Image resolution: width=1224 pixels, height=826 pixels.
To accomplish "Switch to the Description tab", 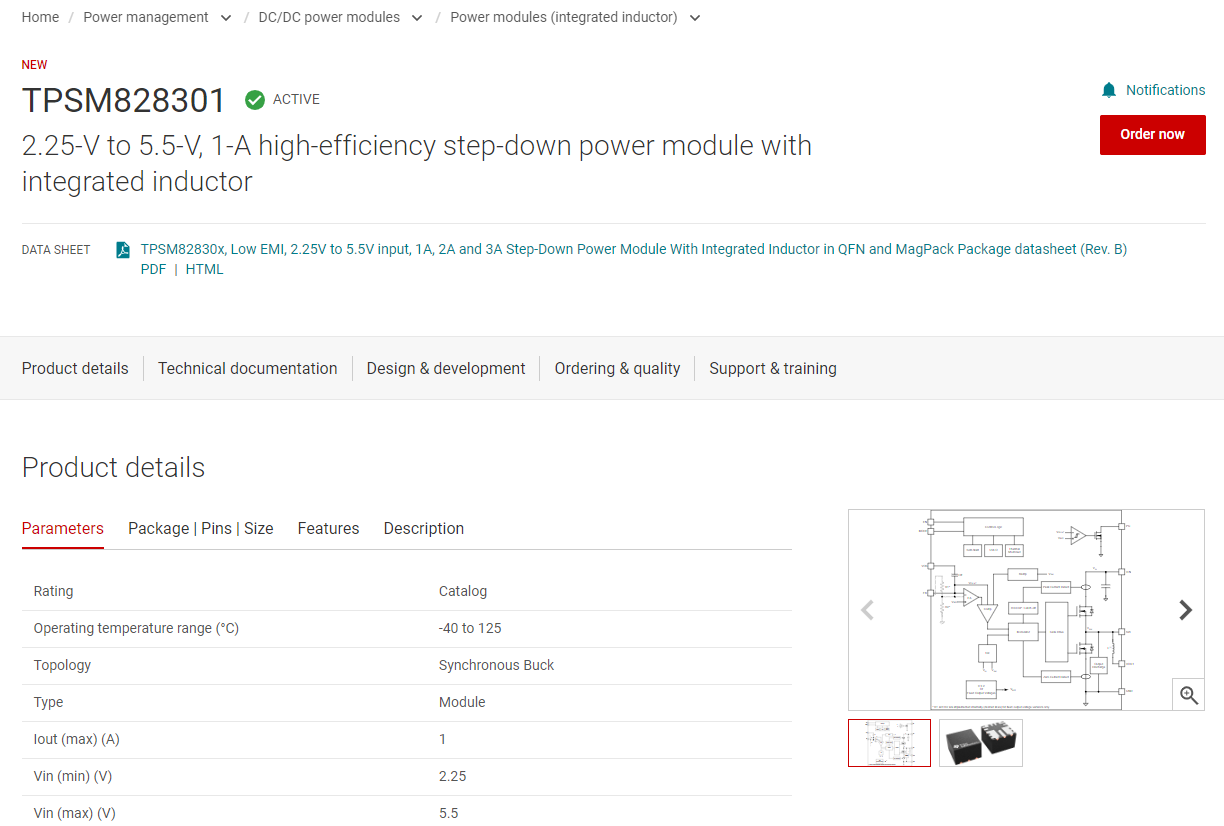I will pyautogui.click(x=424, y=528).
